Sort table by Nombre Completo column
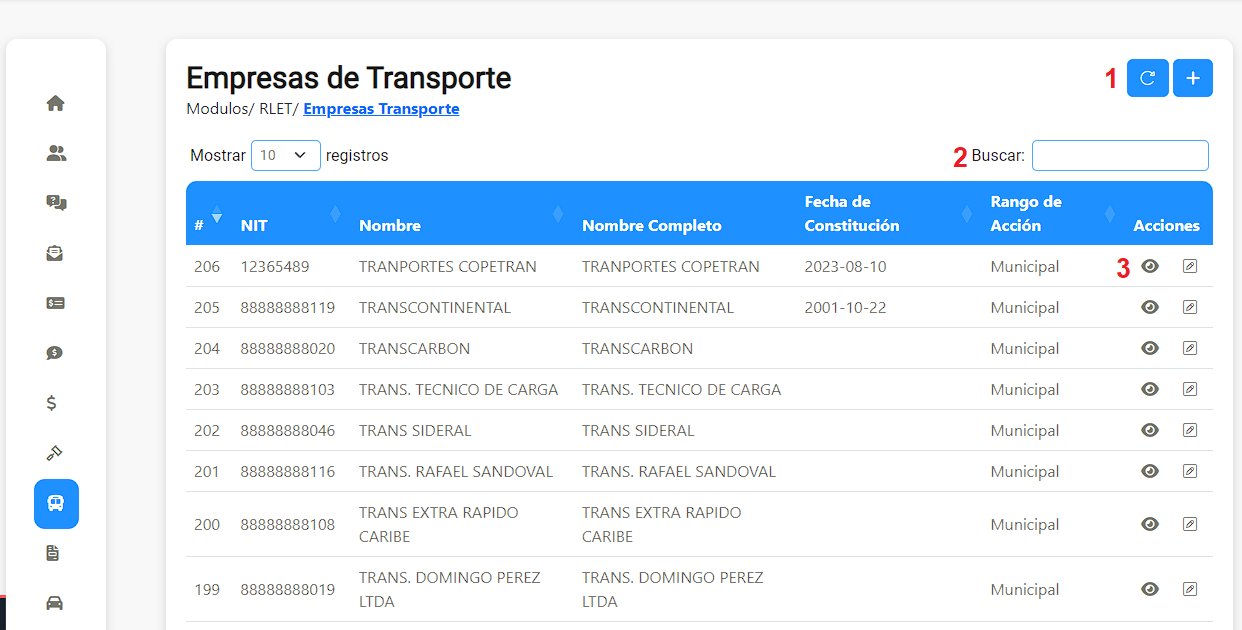 [x=685, y=214]
